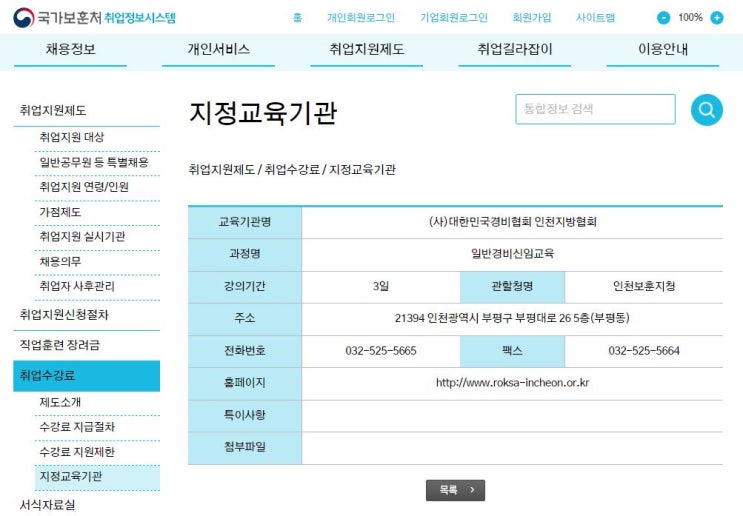Click the phone number 032-525-5665

click(x=381, y=351)
